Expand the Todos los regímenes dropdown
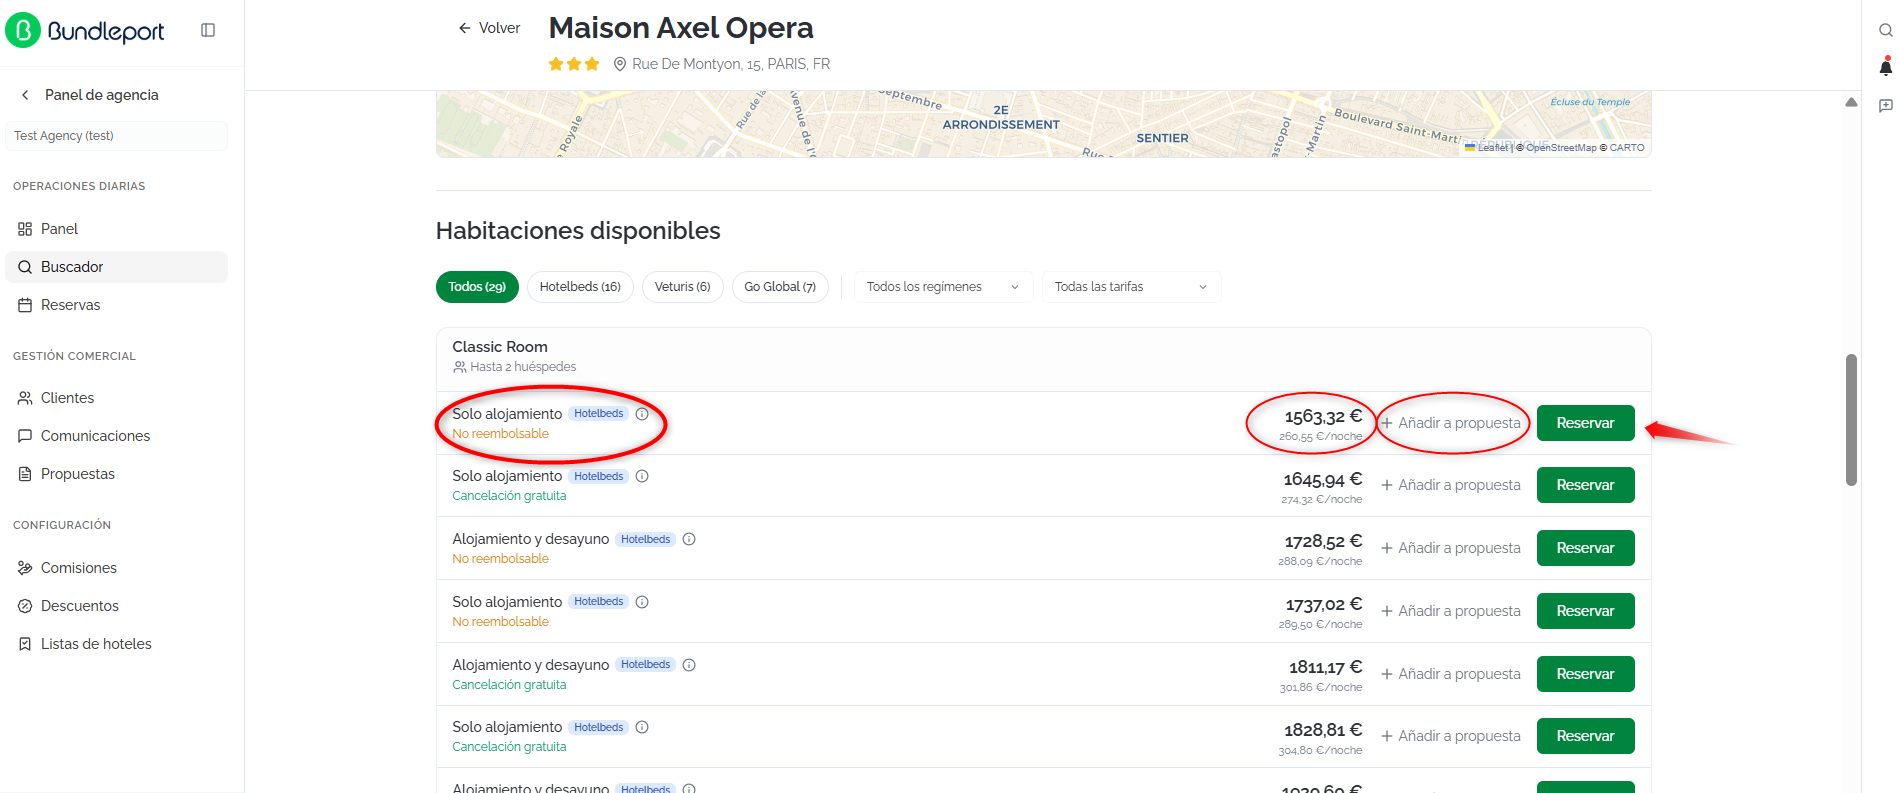The image size is (1896, 793). tap(943, 287)
